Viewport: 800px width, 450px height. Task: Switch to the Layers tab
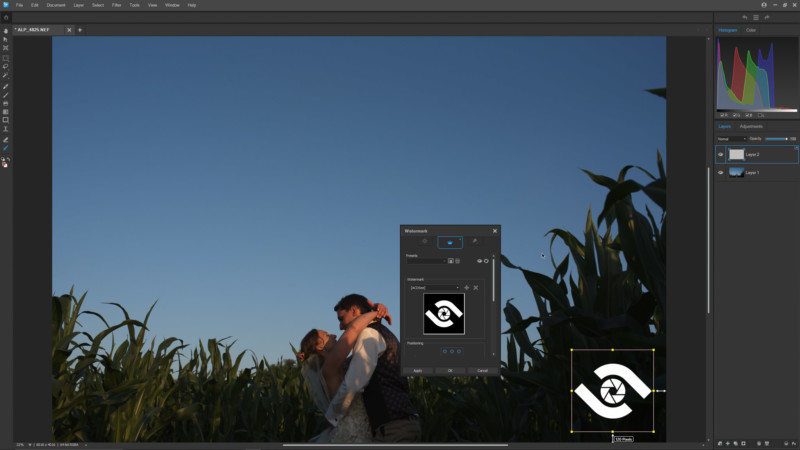coord(724,127)
